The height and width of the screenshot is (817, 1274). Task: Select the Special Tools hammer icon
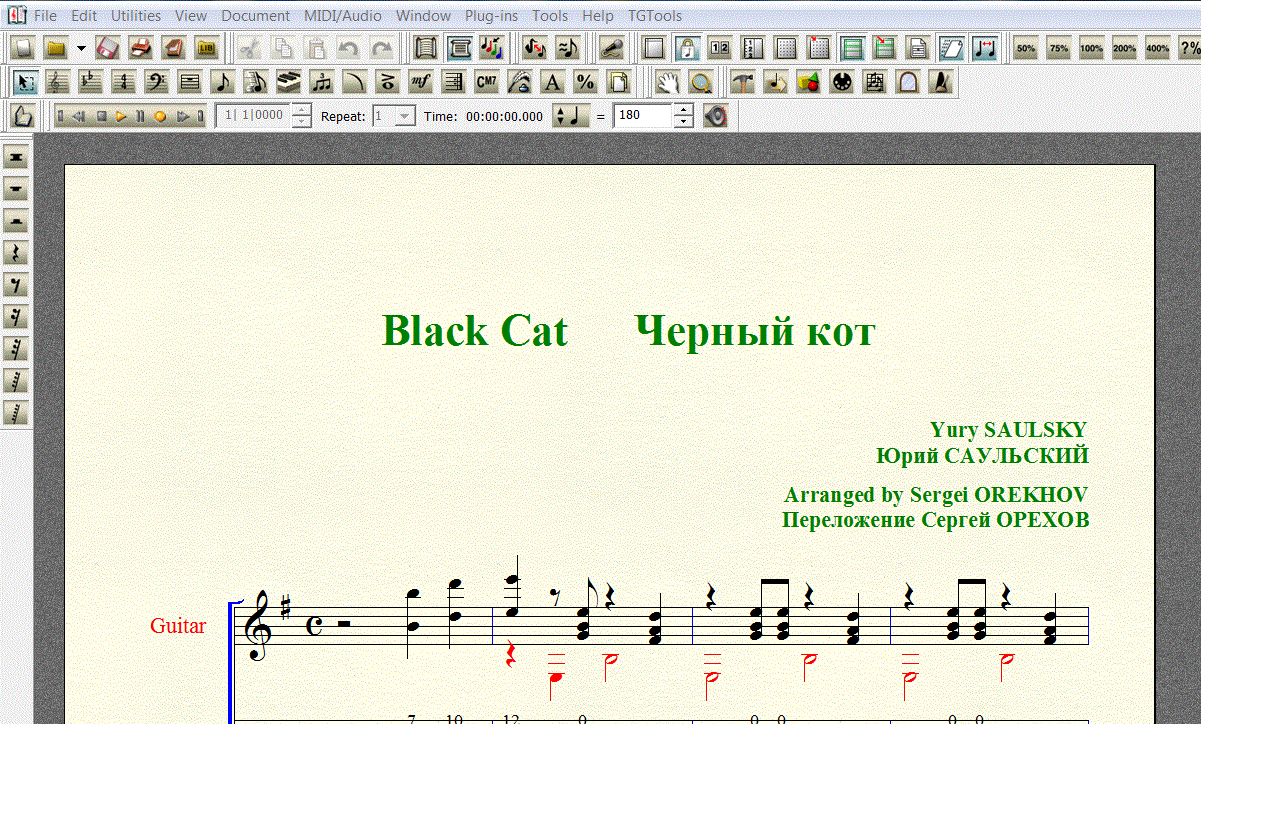coord(742,82)
